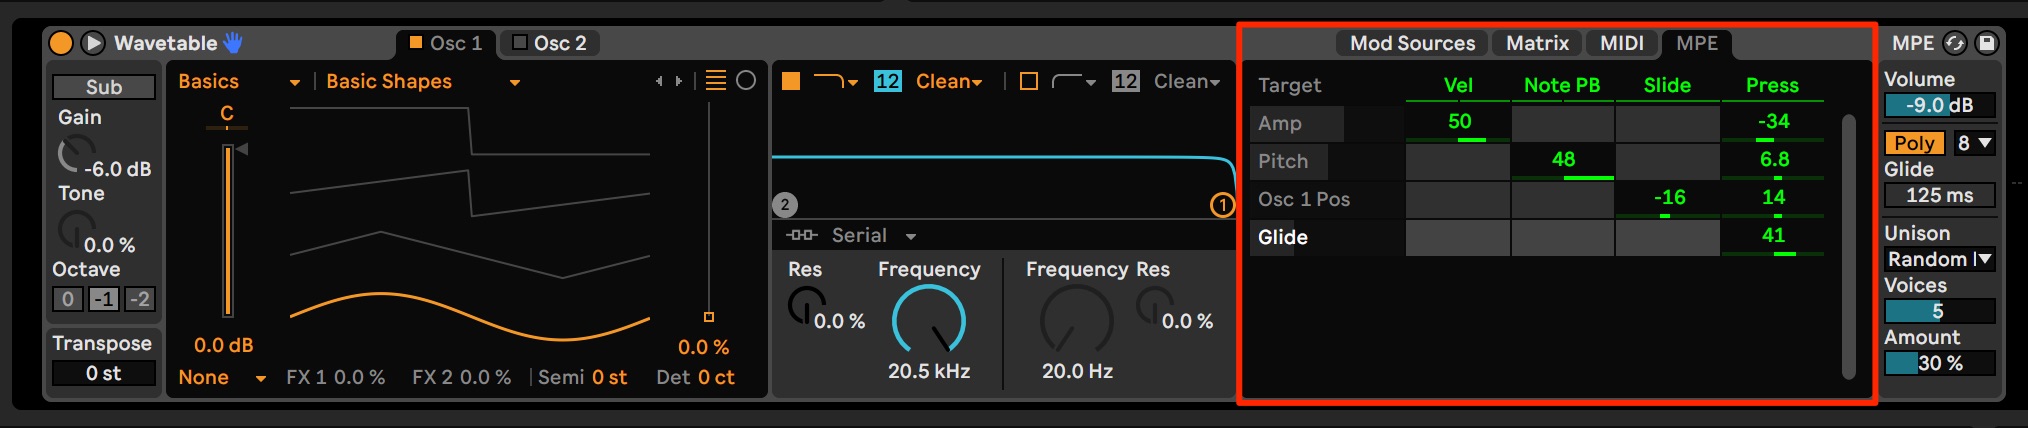
Task: Select Sub Octave 0 button
Action: click(68, 299)
